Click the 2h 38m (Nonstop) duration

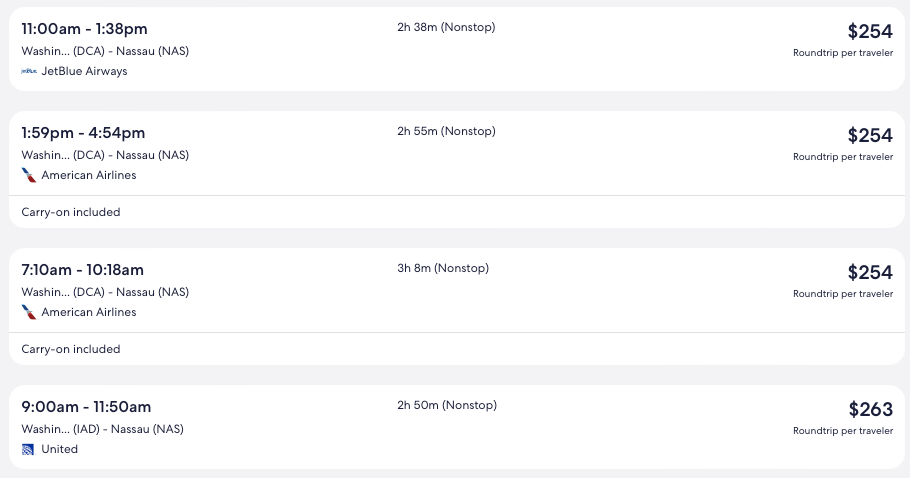(x=446, y=27)
